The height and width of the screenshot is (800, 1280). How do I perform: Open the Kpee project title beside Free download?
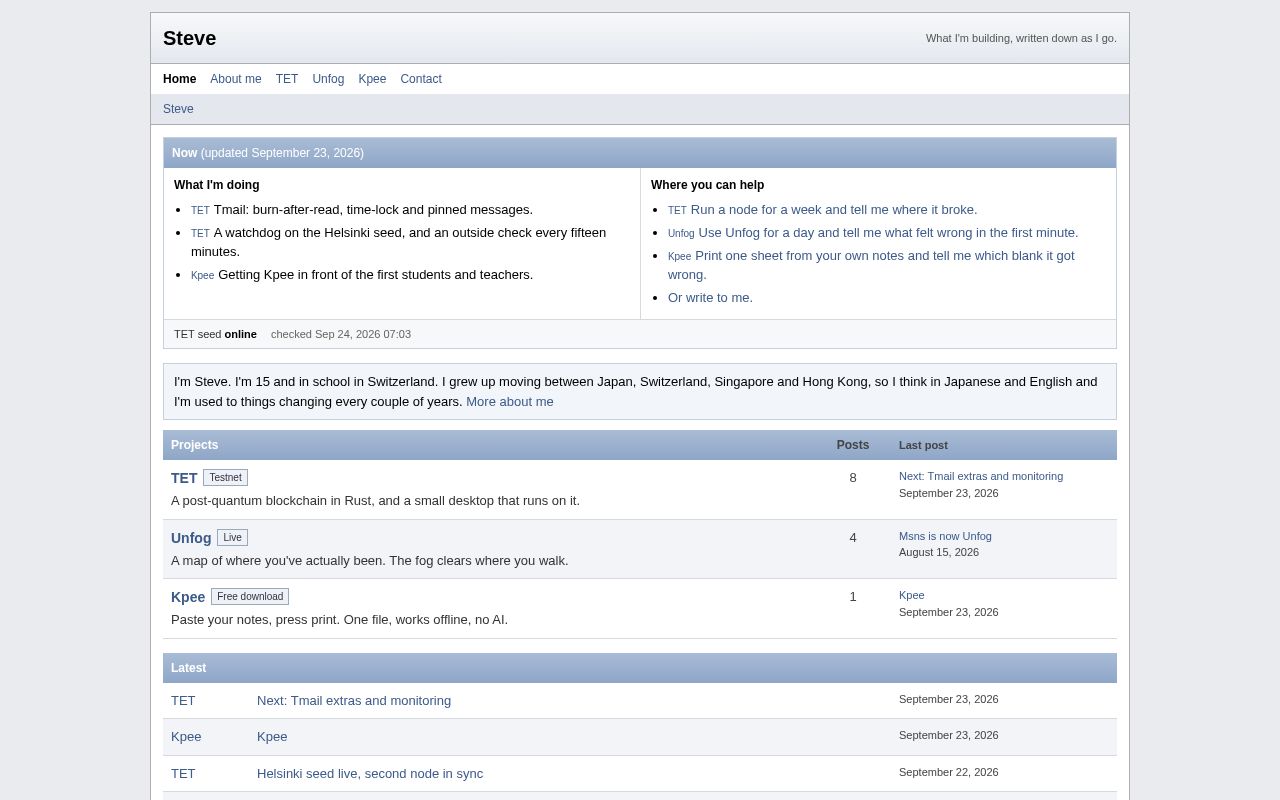(x=188, y=597)
